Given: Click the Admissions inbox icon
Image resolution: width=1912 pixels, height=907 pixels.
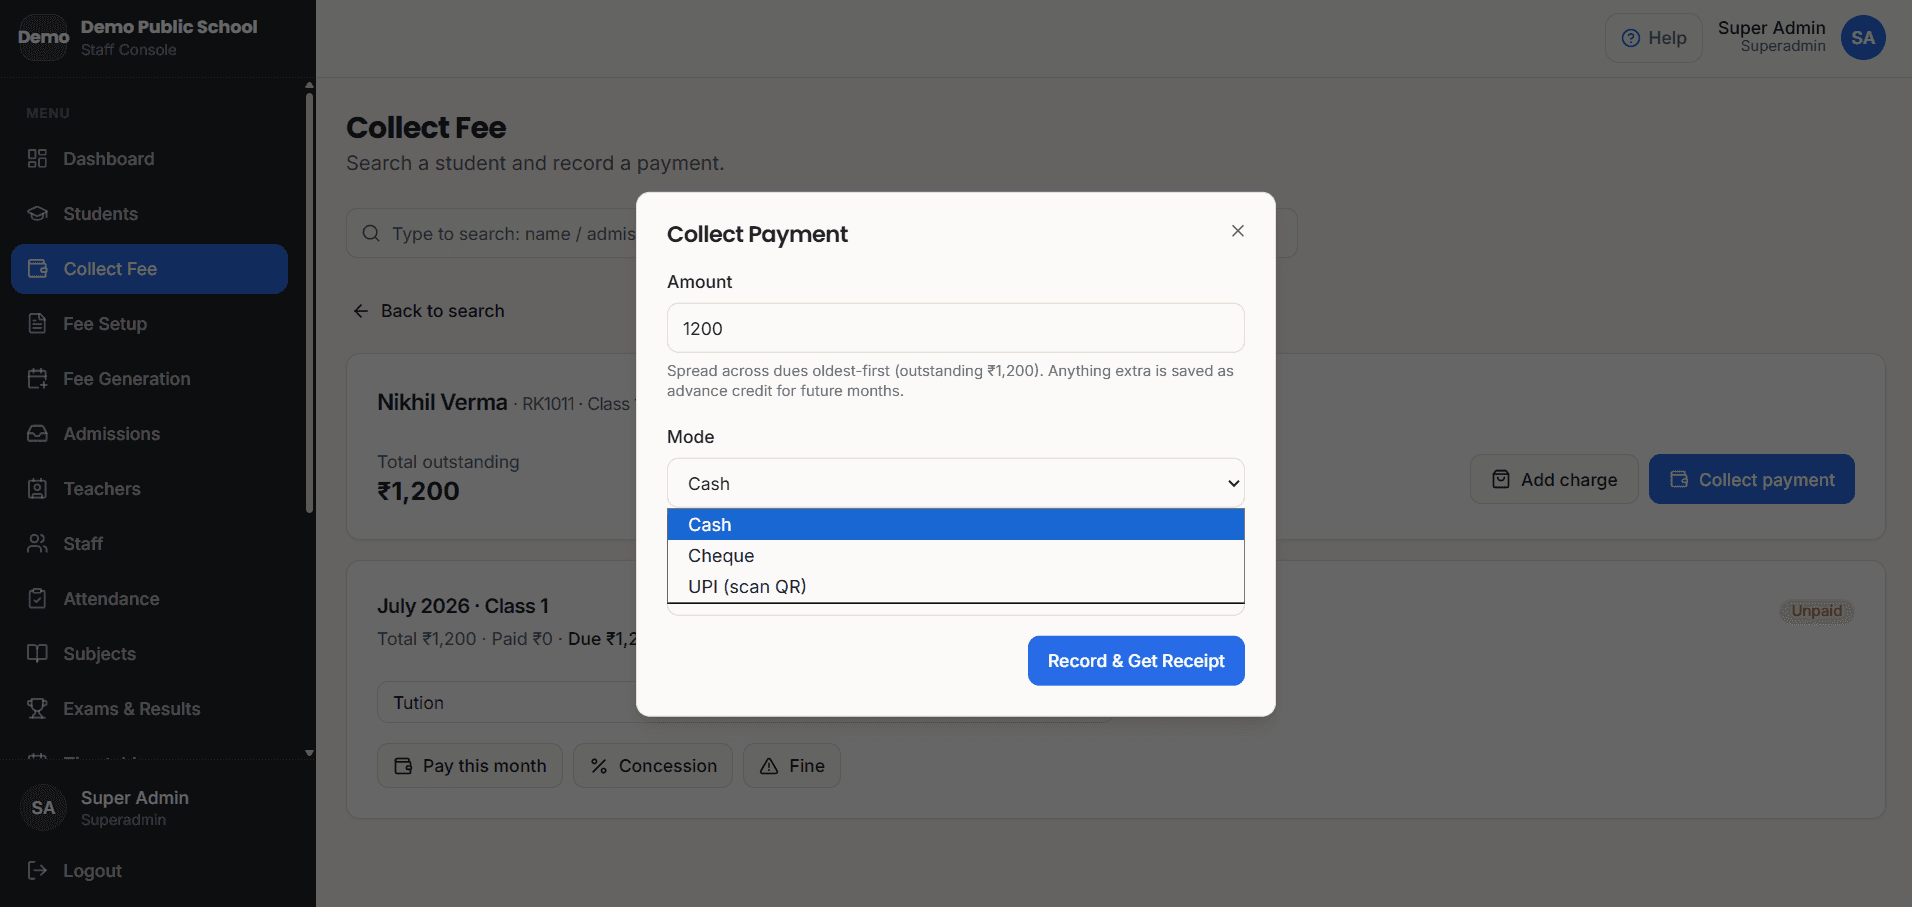Looking at the screenshot, I should tap(38, 434).
